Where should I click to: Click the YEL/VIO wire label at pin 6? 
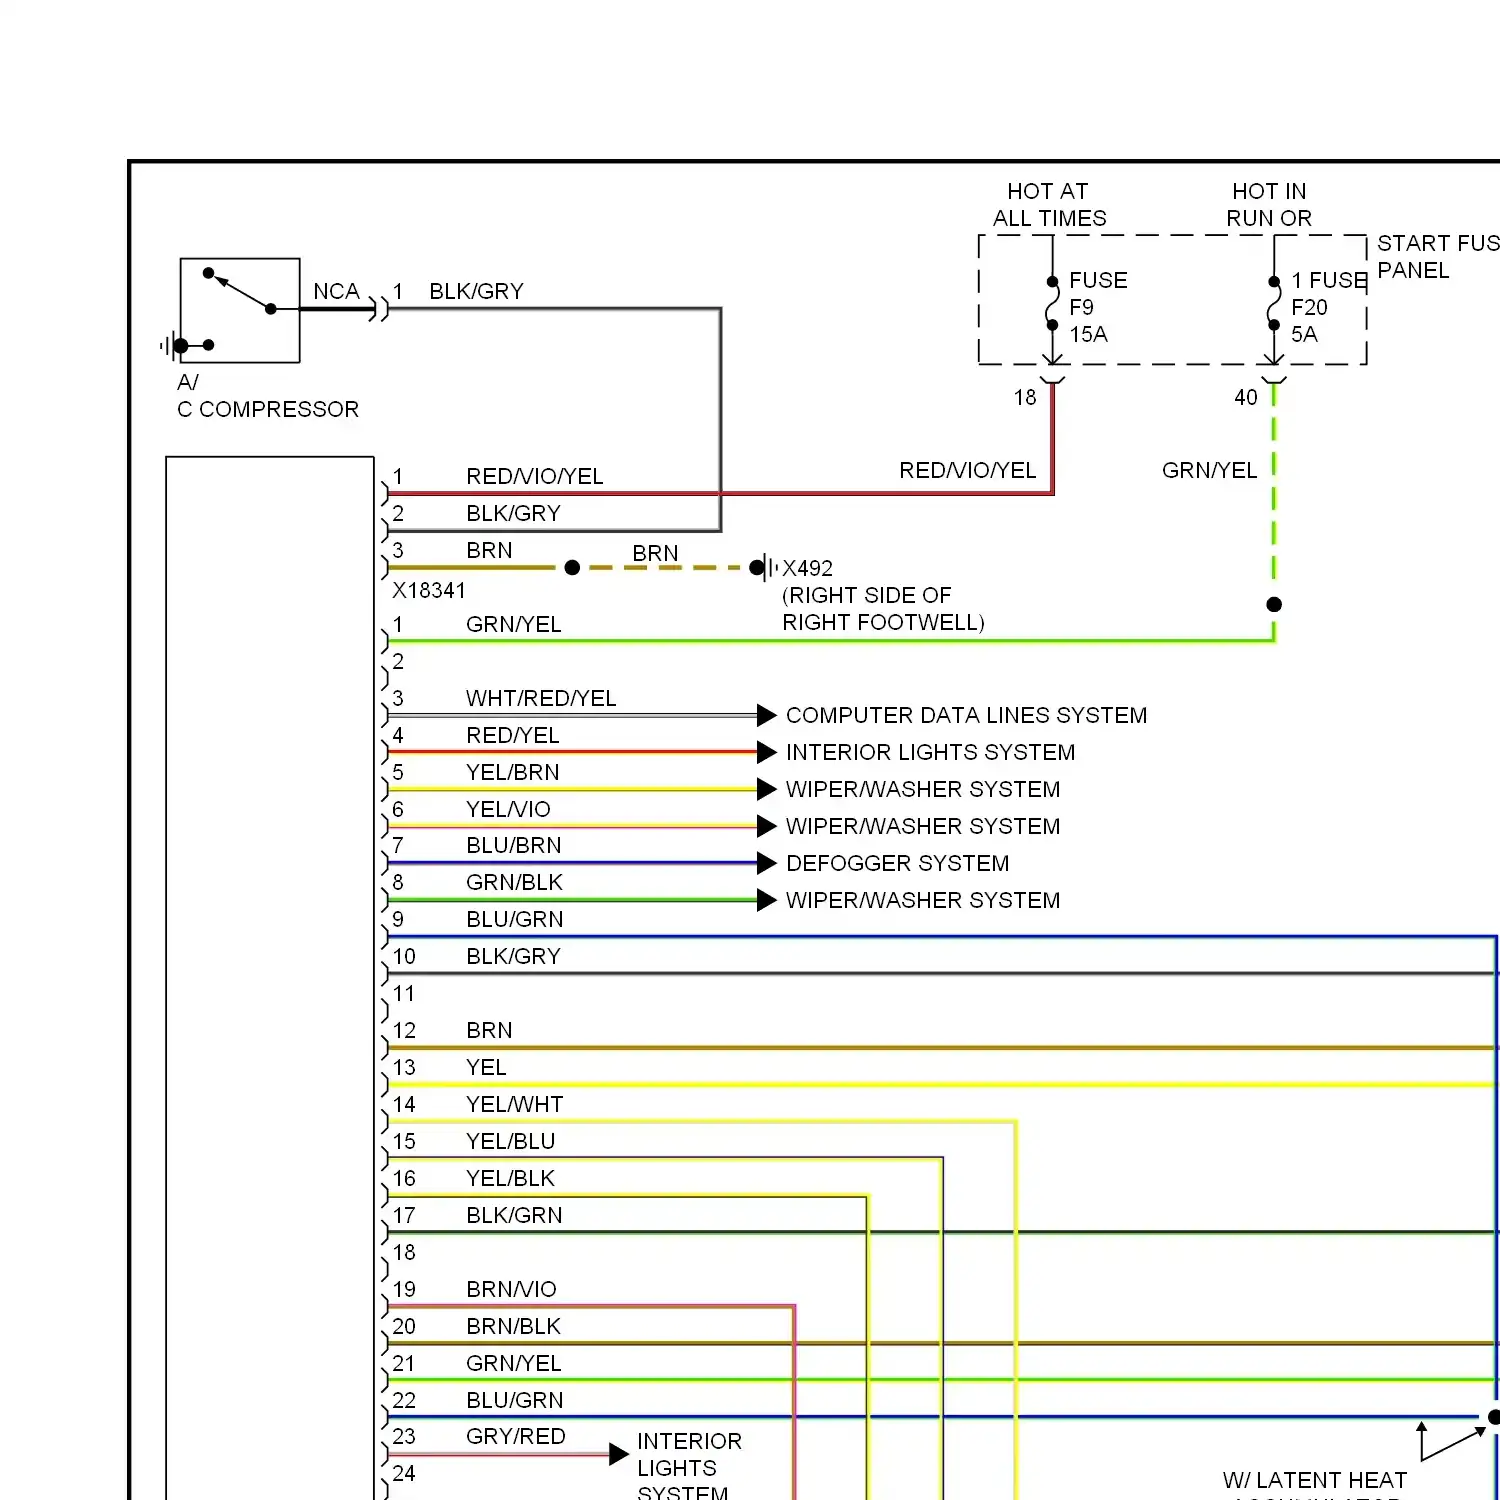click(508, 809)
